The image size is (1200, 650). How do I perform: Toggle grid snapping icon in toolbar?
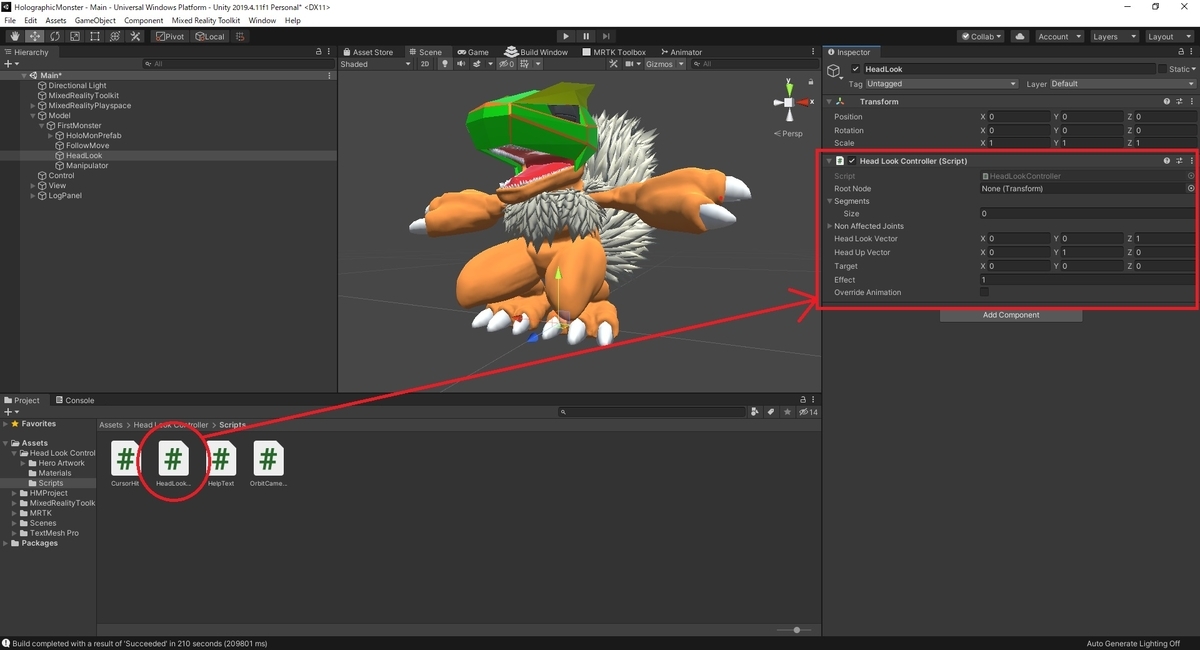point(240,36)
